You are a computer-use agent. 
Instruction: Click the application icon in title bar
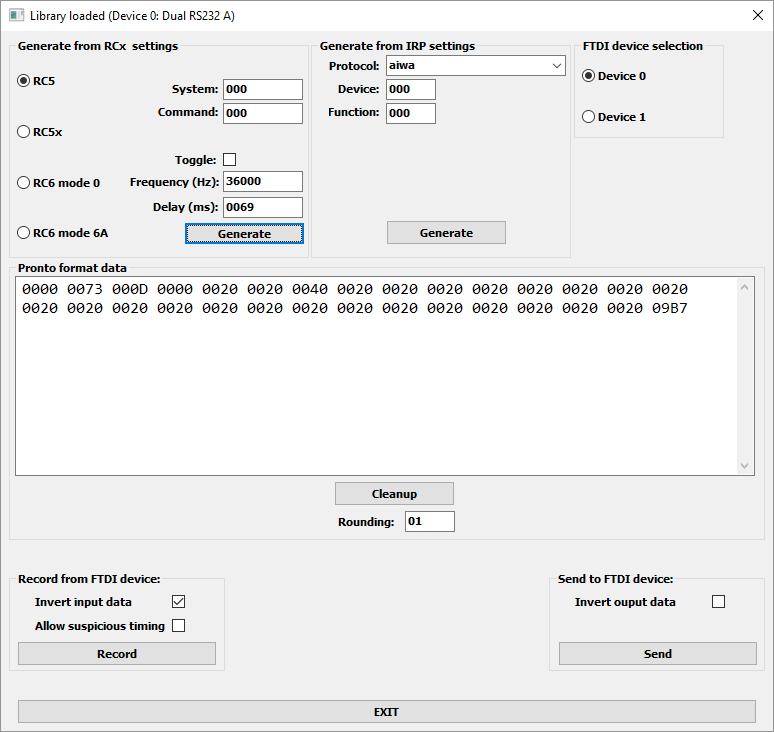tap(16, 16)
